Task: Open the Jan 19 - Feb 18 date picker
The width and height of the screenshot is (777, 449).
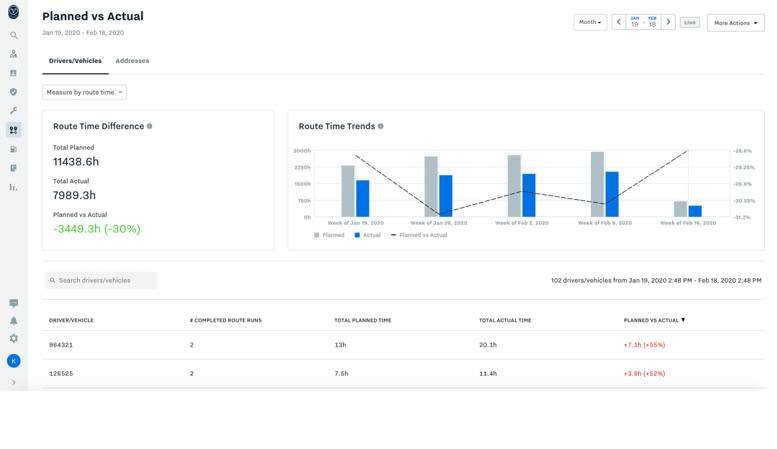Action: coord(643,22)
